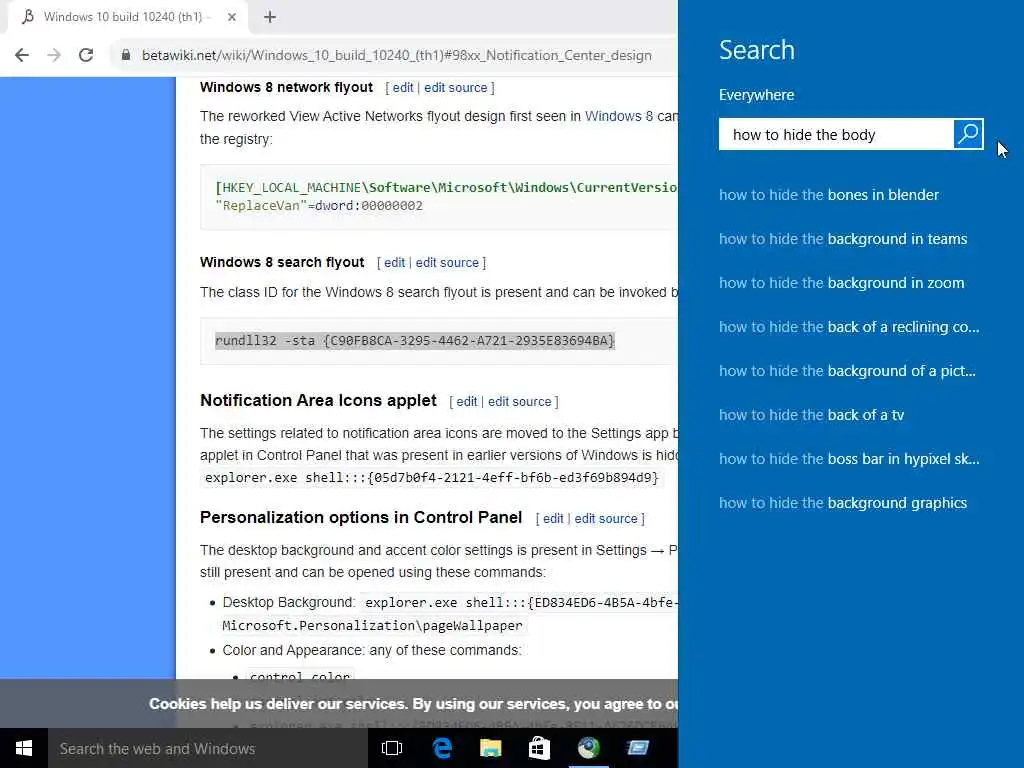Launch Microsoft Edge from taskbar
Viewport: 1024px width, 768px height.
pyautogui.click(x=442, y=748)
